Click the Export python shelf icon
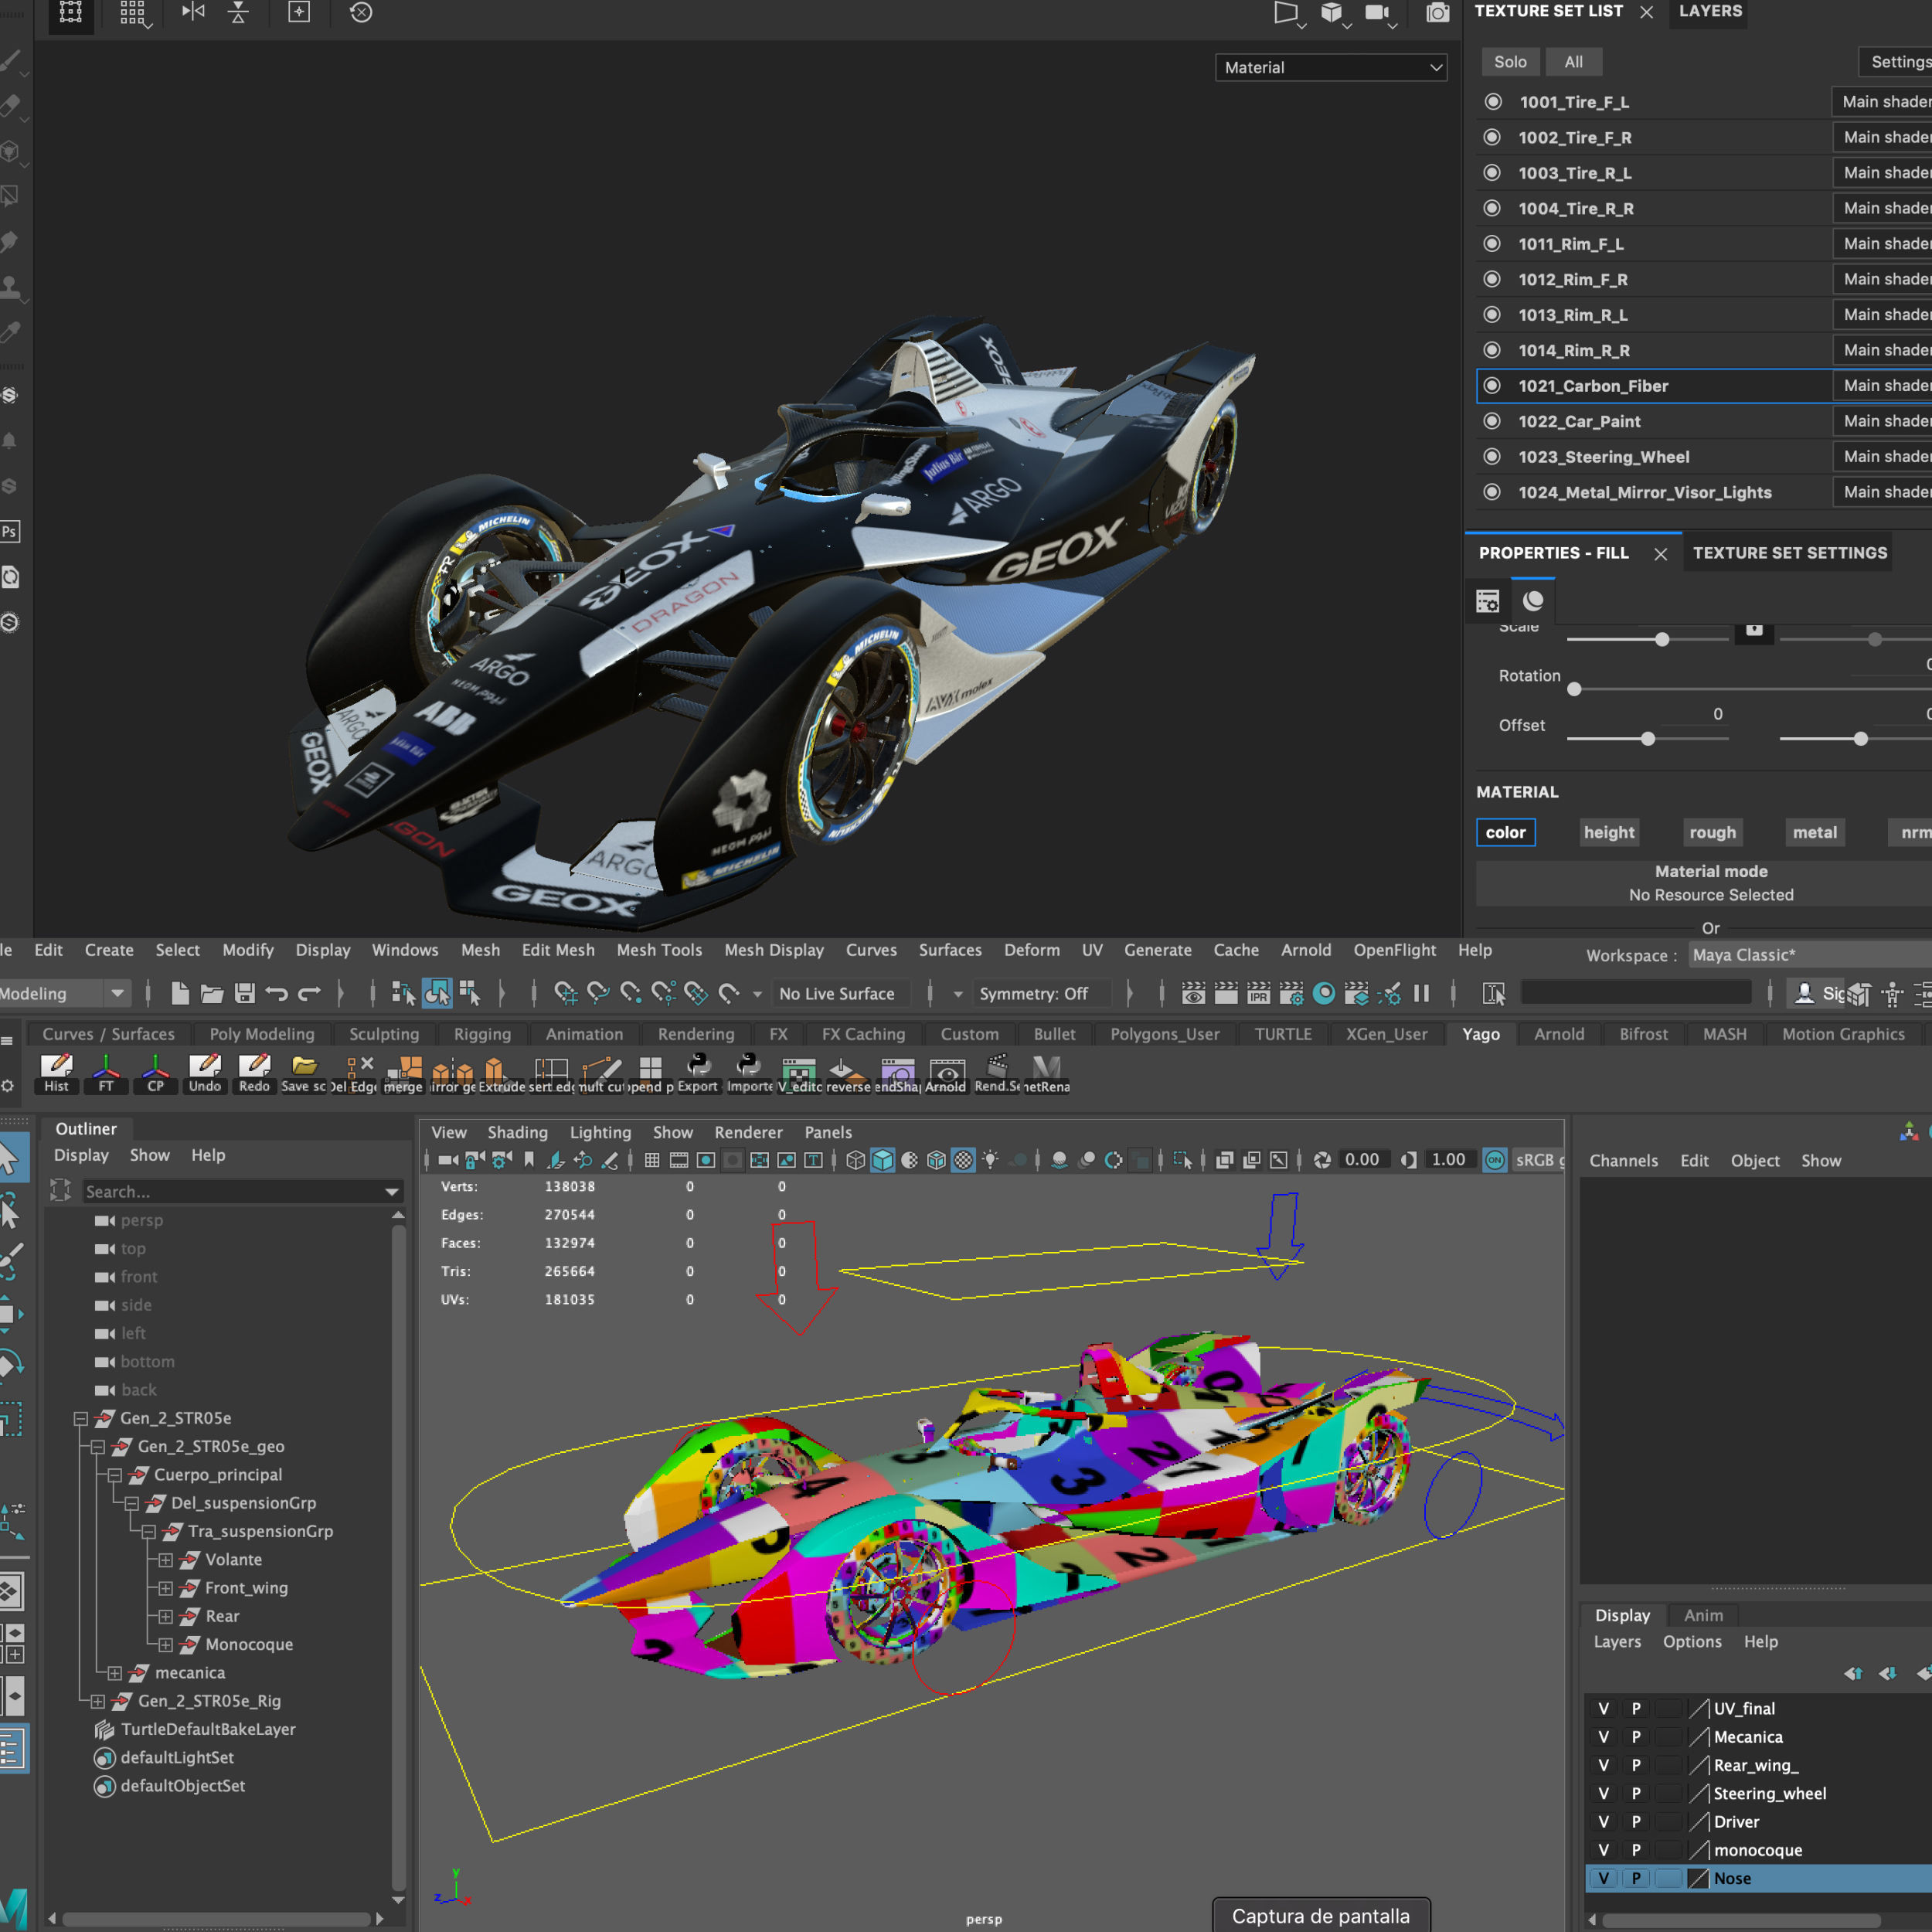Screen dimensions: 1932x1932 (x=698, y=1071)
